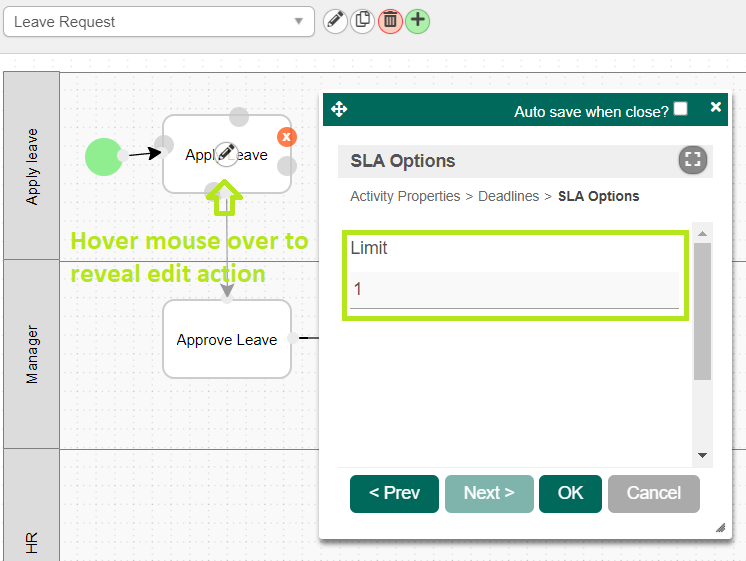The image size is (746, 561).
Task: Select the Manager swimlane header
Action: point(31,354)
